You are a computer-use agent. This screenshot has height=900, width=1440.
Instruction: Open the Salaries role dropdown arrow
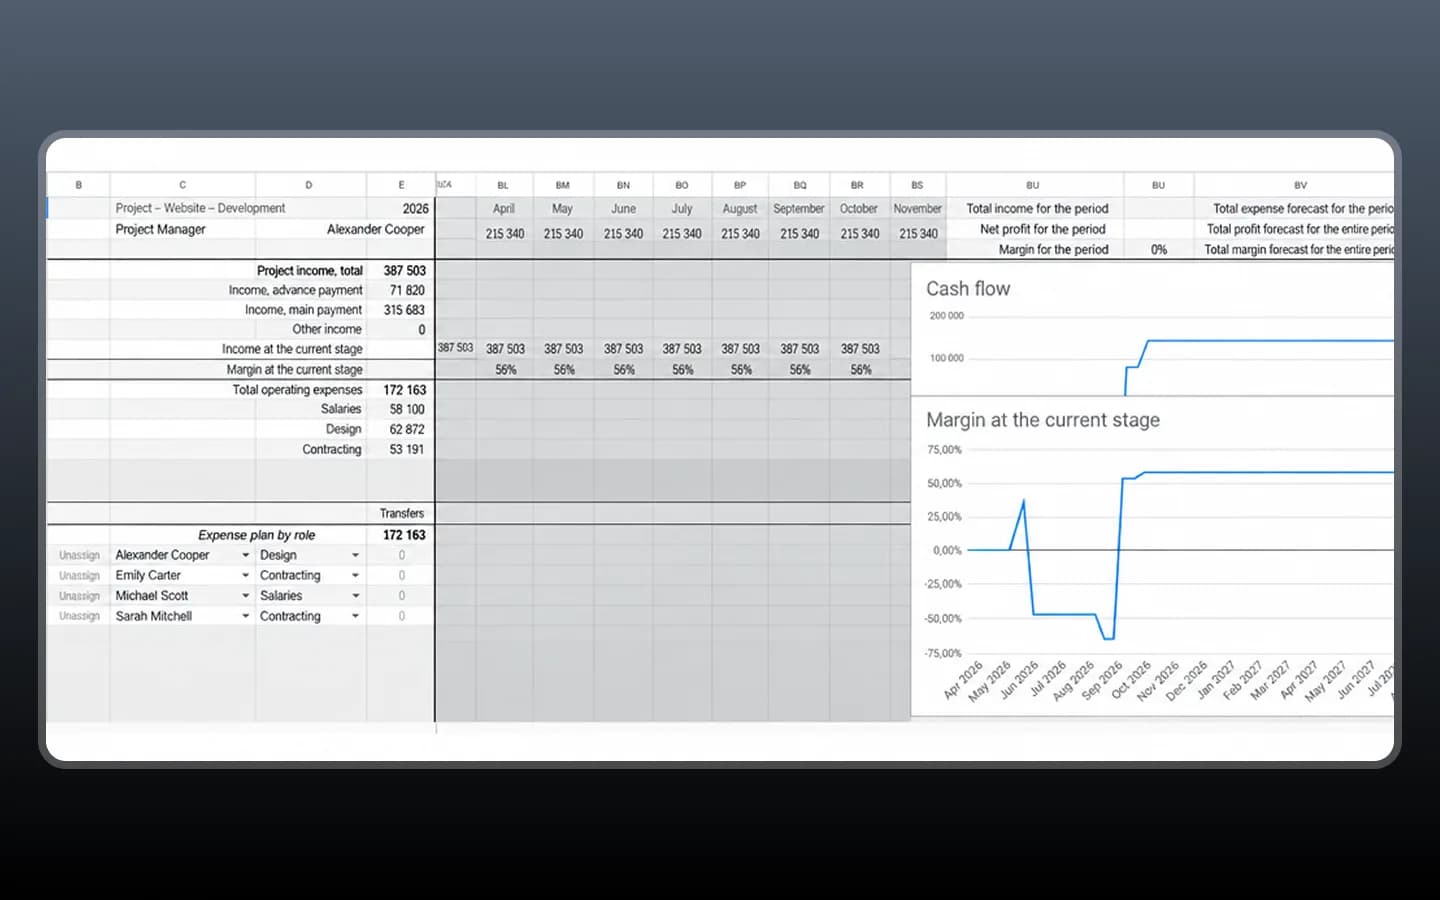click(355, 595)
